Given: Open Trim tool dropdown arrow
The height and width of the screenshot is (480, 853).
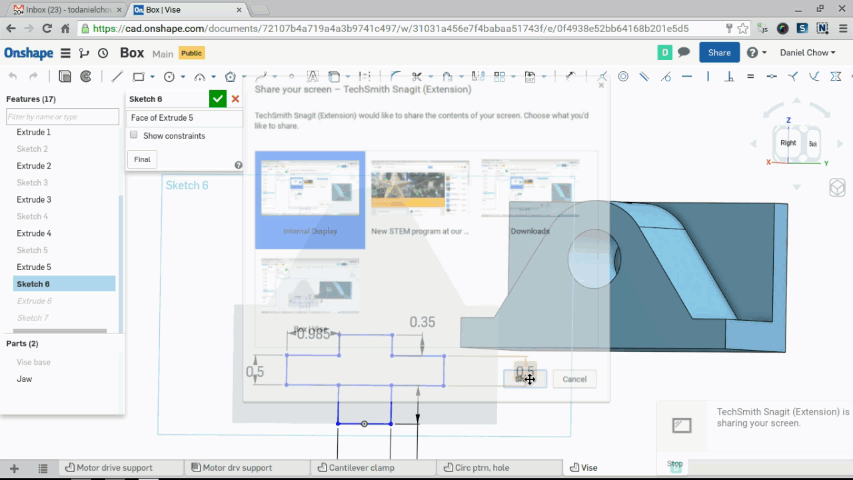Looking at the screenshot, I should [430, 77].
